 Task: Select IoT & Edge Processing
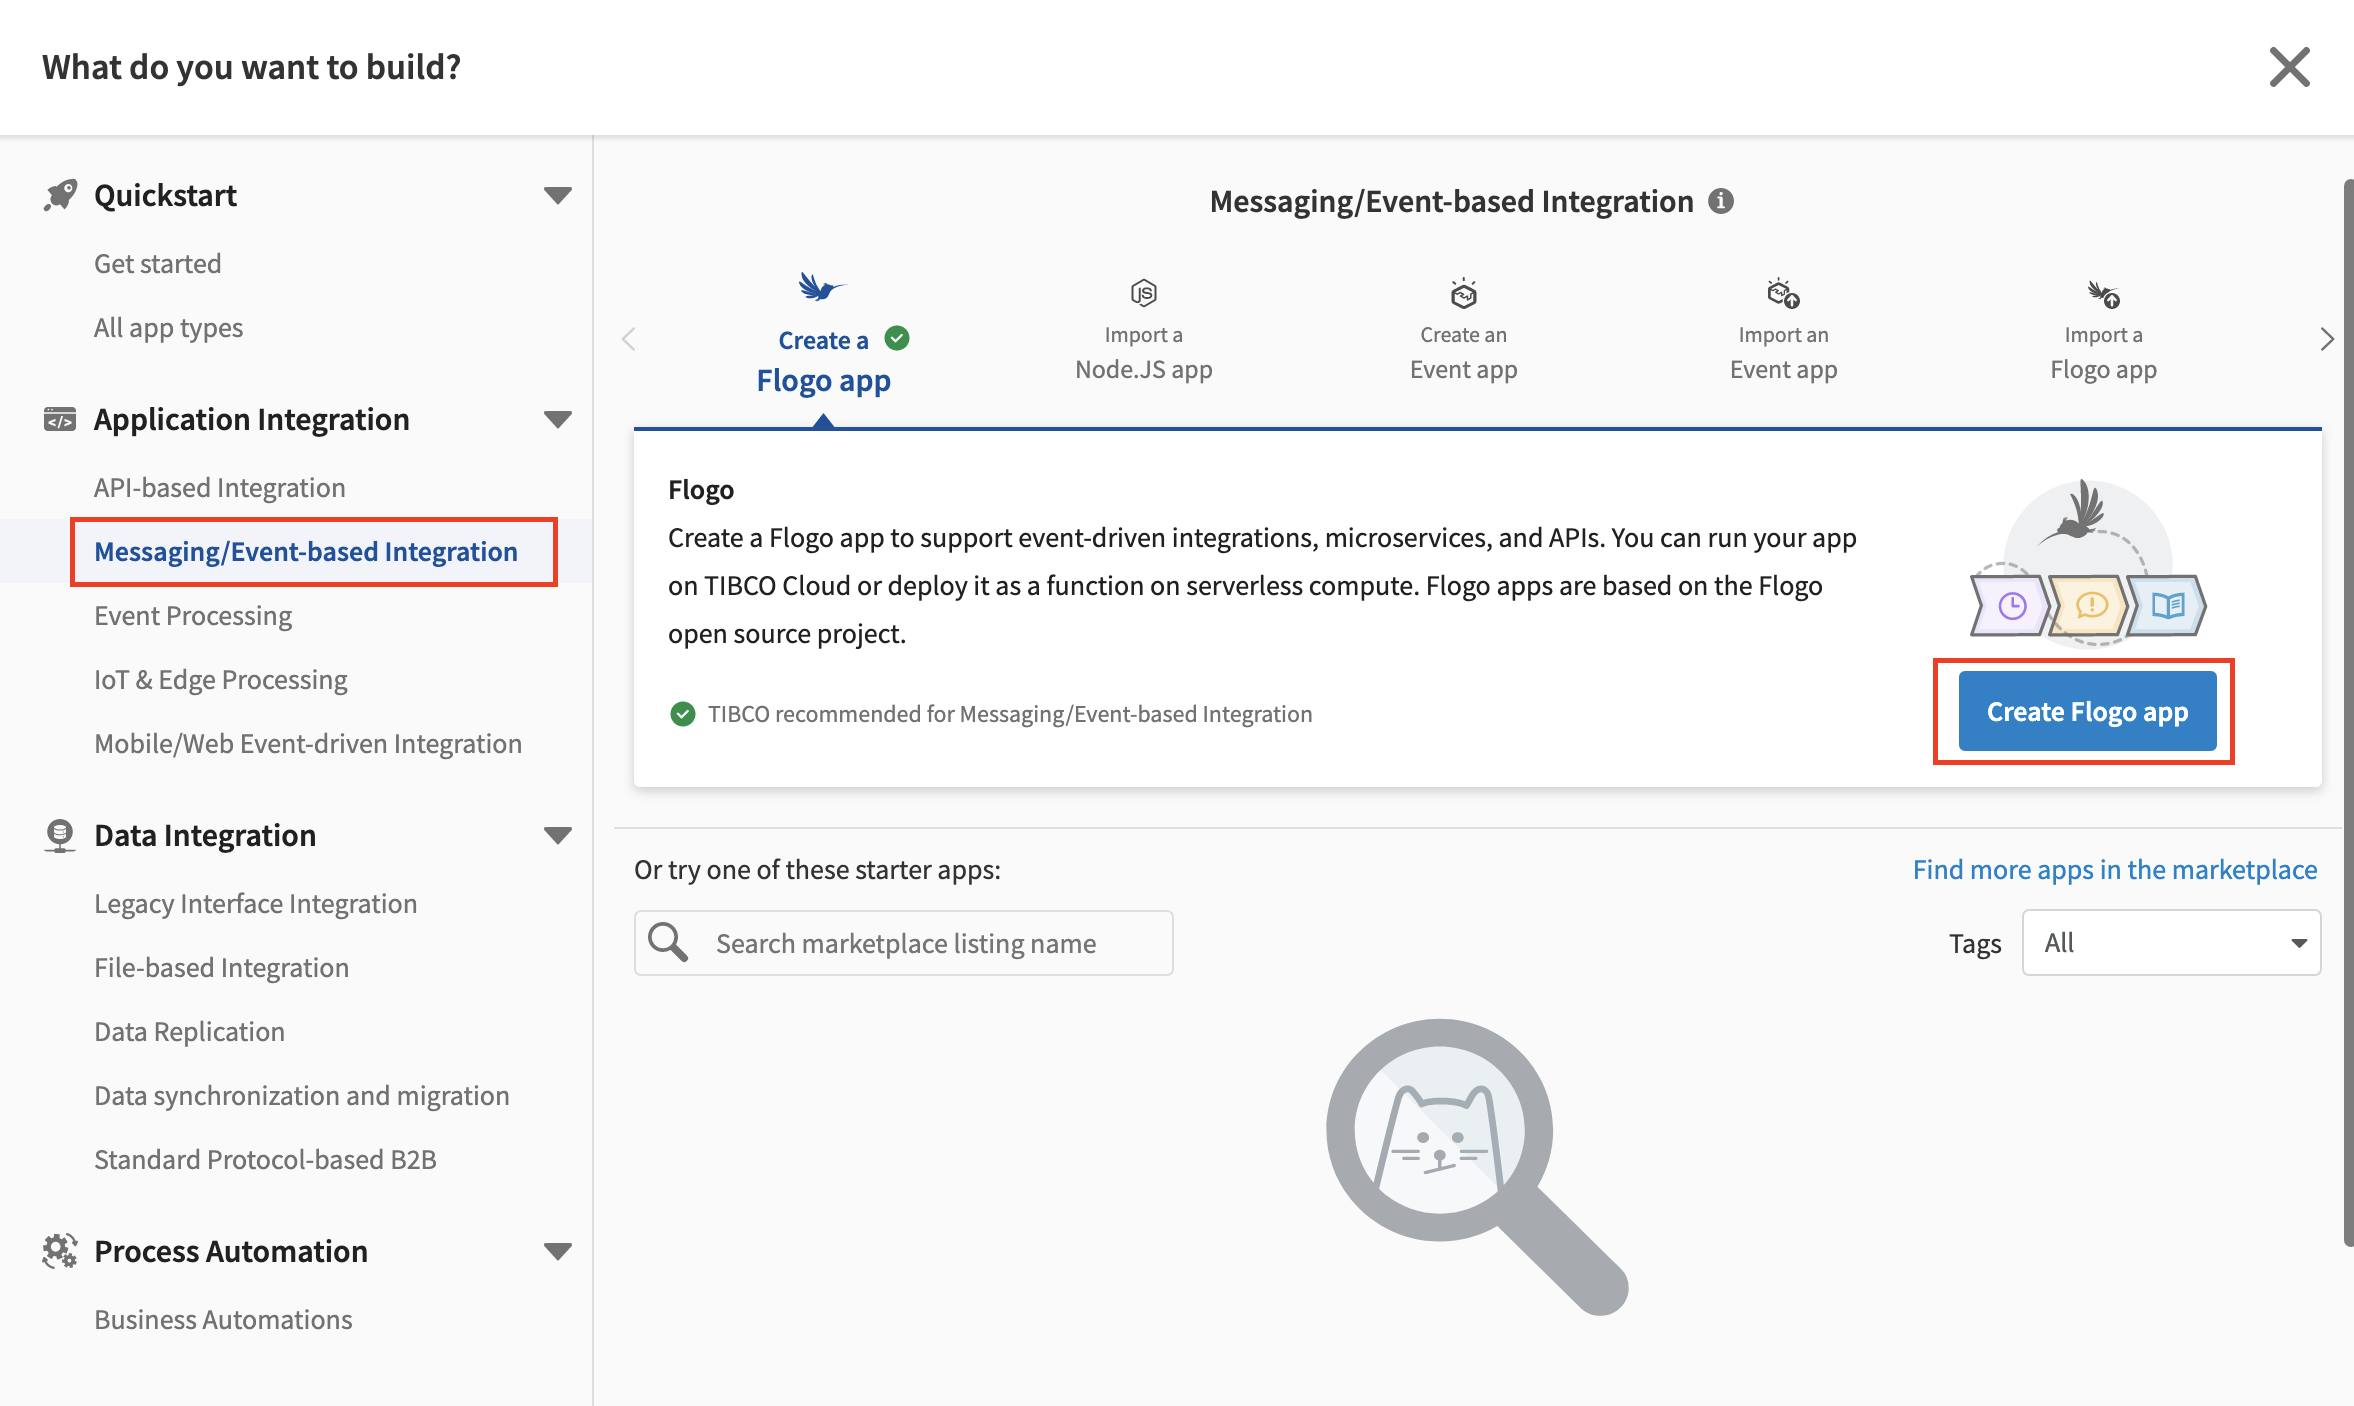point(221,680)
